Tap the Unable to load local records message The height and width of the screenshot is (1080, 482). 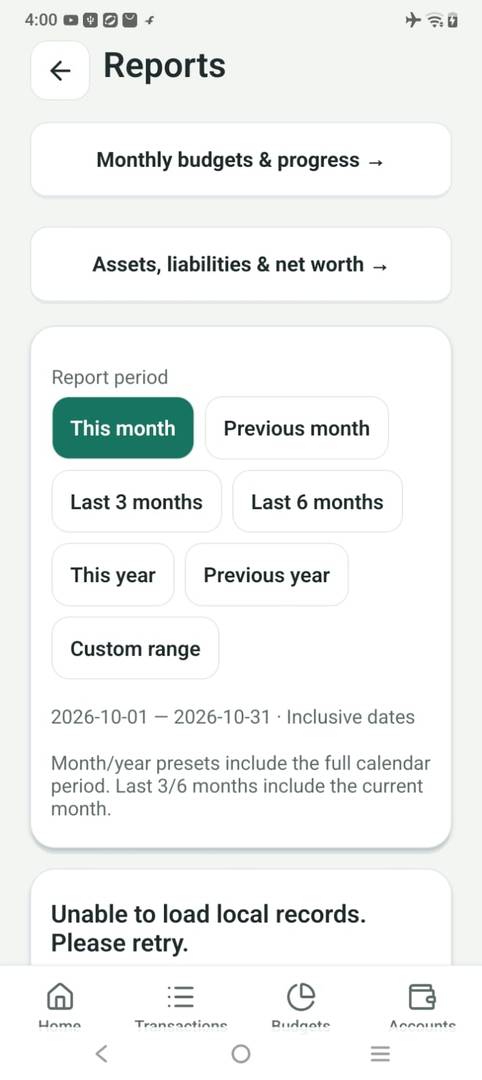[209, 928]
